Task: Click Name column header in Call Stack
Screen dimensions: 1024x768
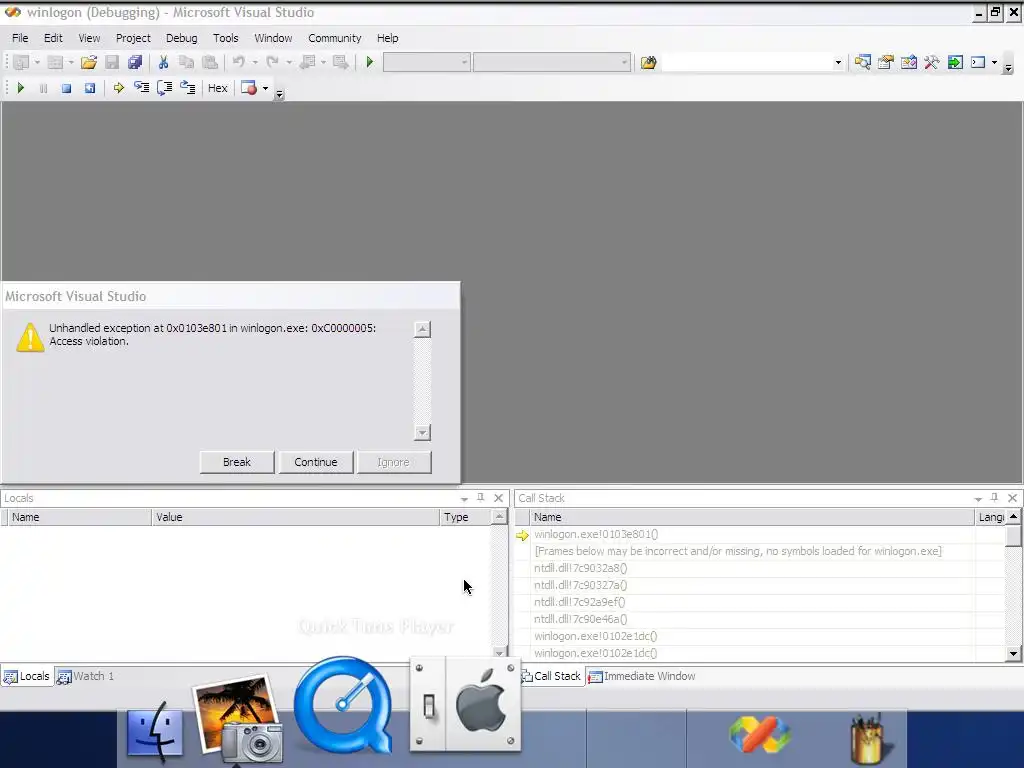Action: click(x=752, y=517)
